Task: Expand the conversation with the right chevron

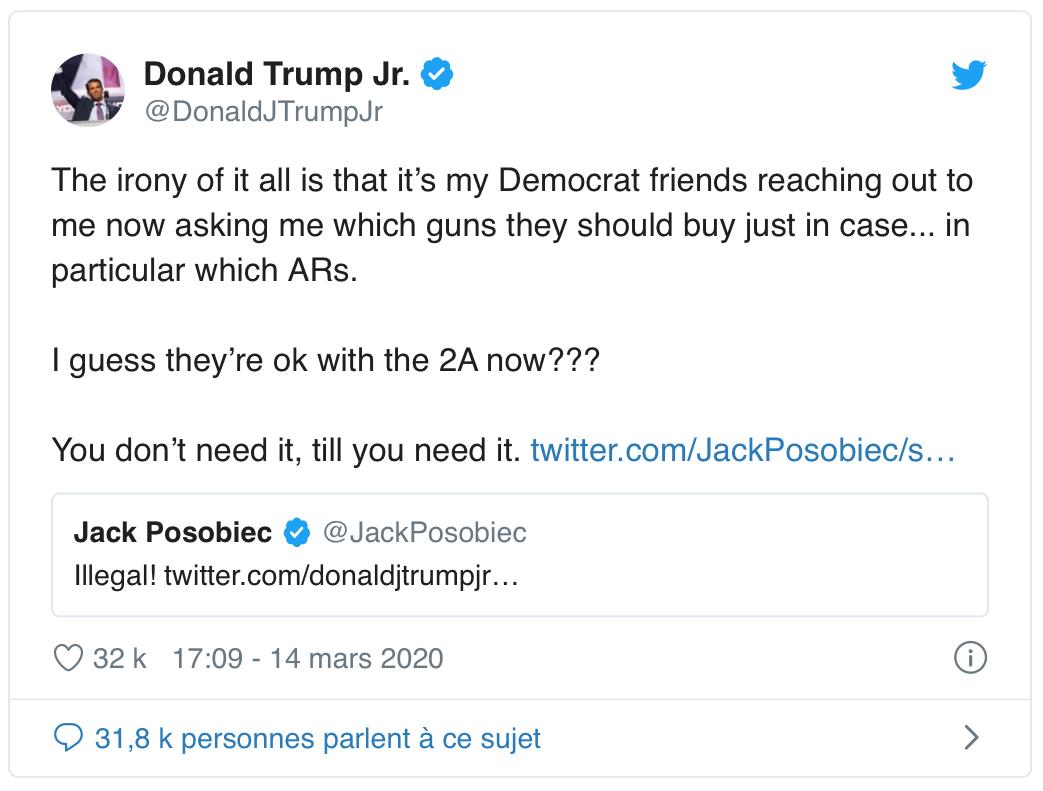Action: click(970, 738)
